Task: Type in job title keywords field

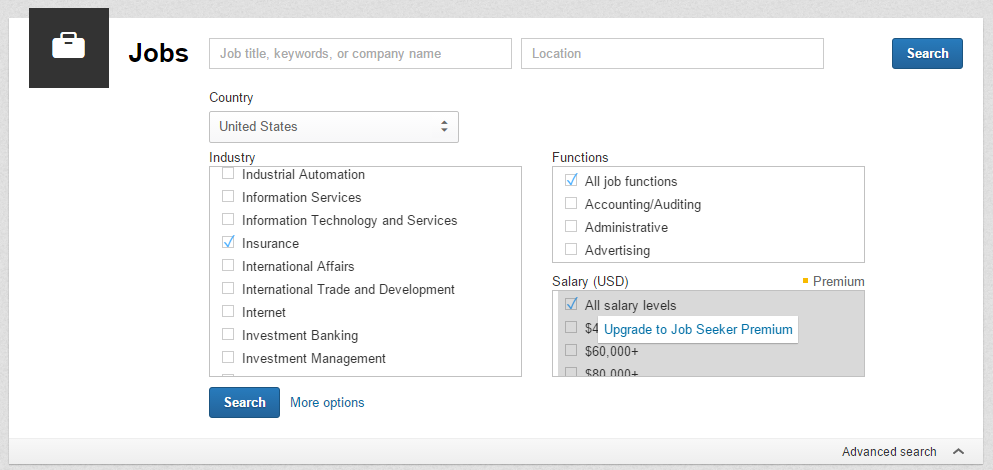Action: pyautogui.click(x=360, y=54)
